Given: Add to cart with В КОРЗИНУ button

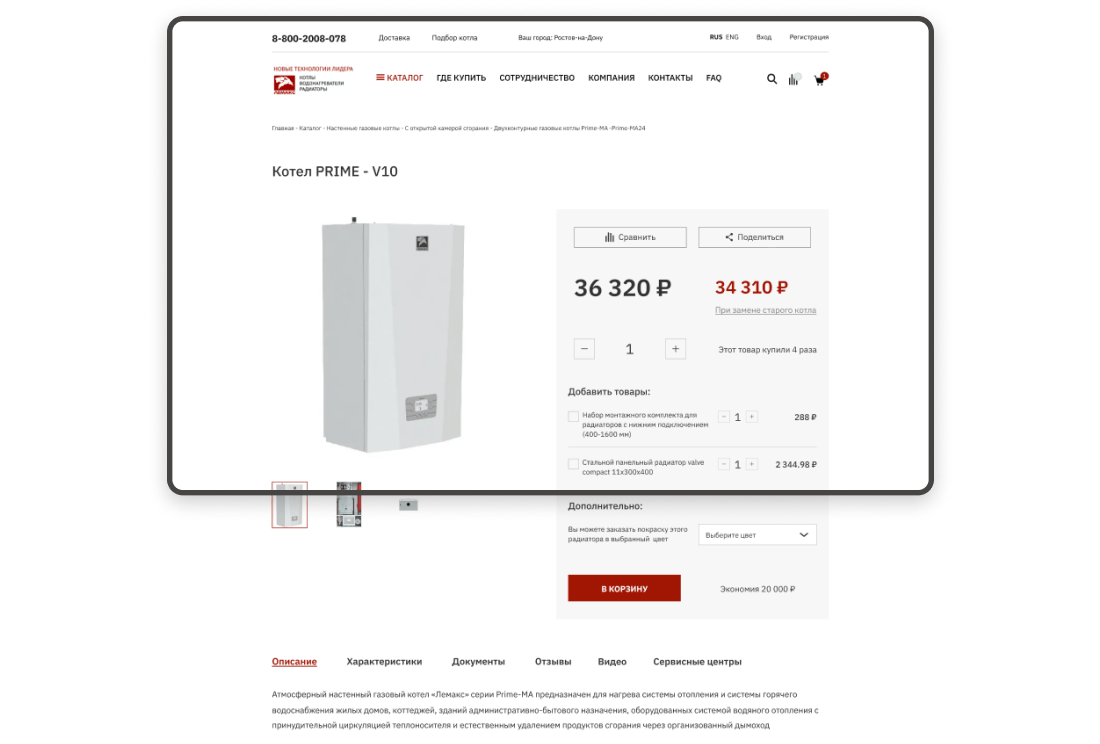Looking at the screenshot, I should point(624,588).
